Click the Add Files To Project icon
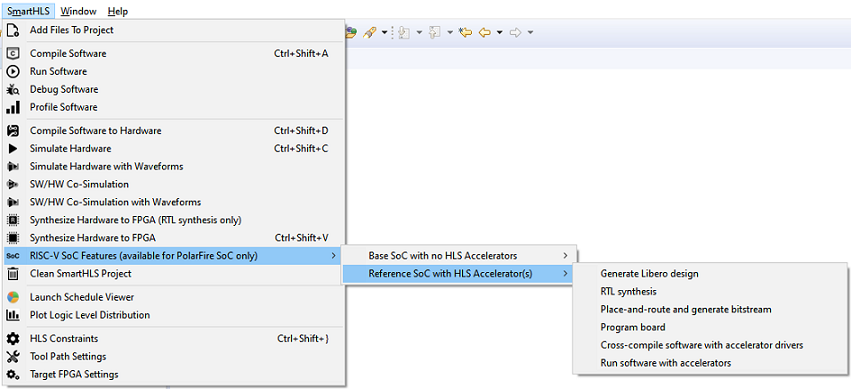The height and width of the screenshot is (389, 851). (x=12, y=30)
